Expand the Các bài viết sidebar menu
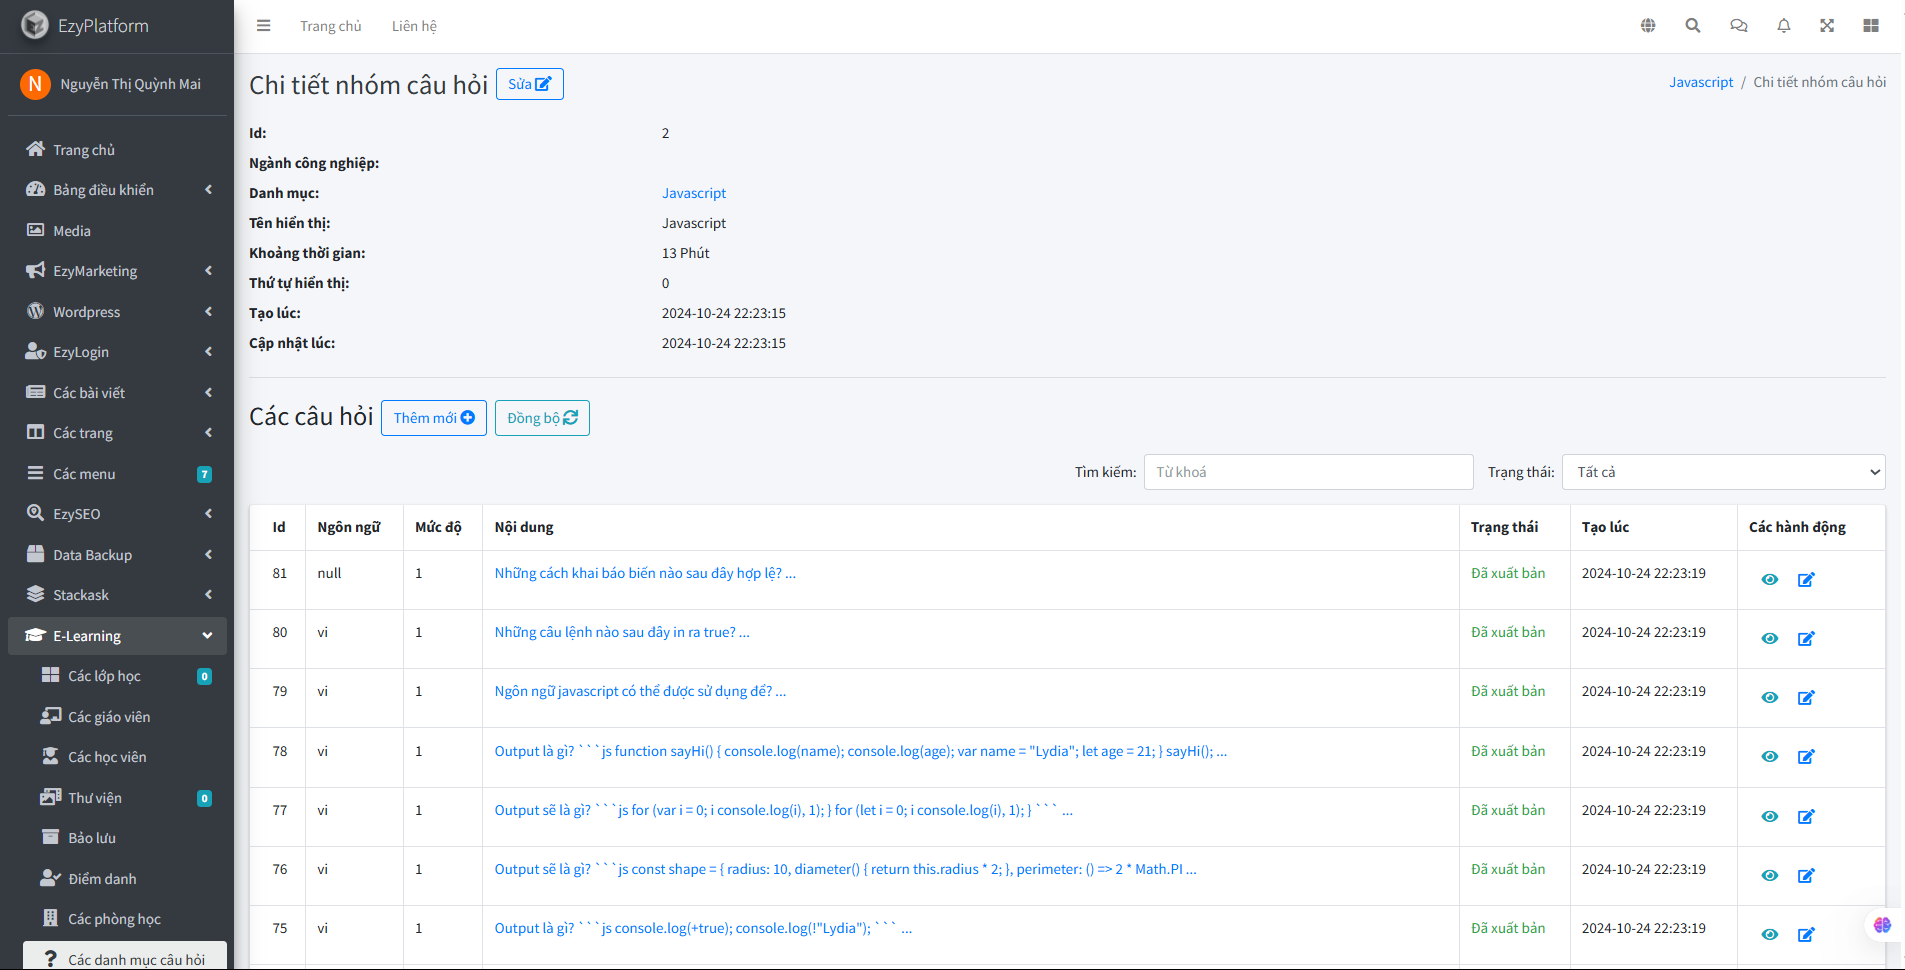This screenshot has height=970, width=1905. 117,393
